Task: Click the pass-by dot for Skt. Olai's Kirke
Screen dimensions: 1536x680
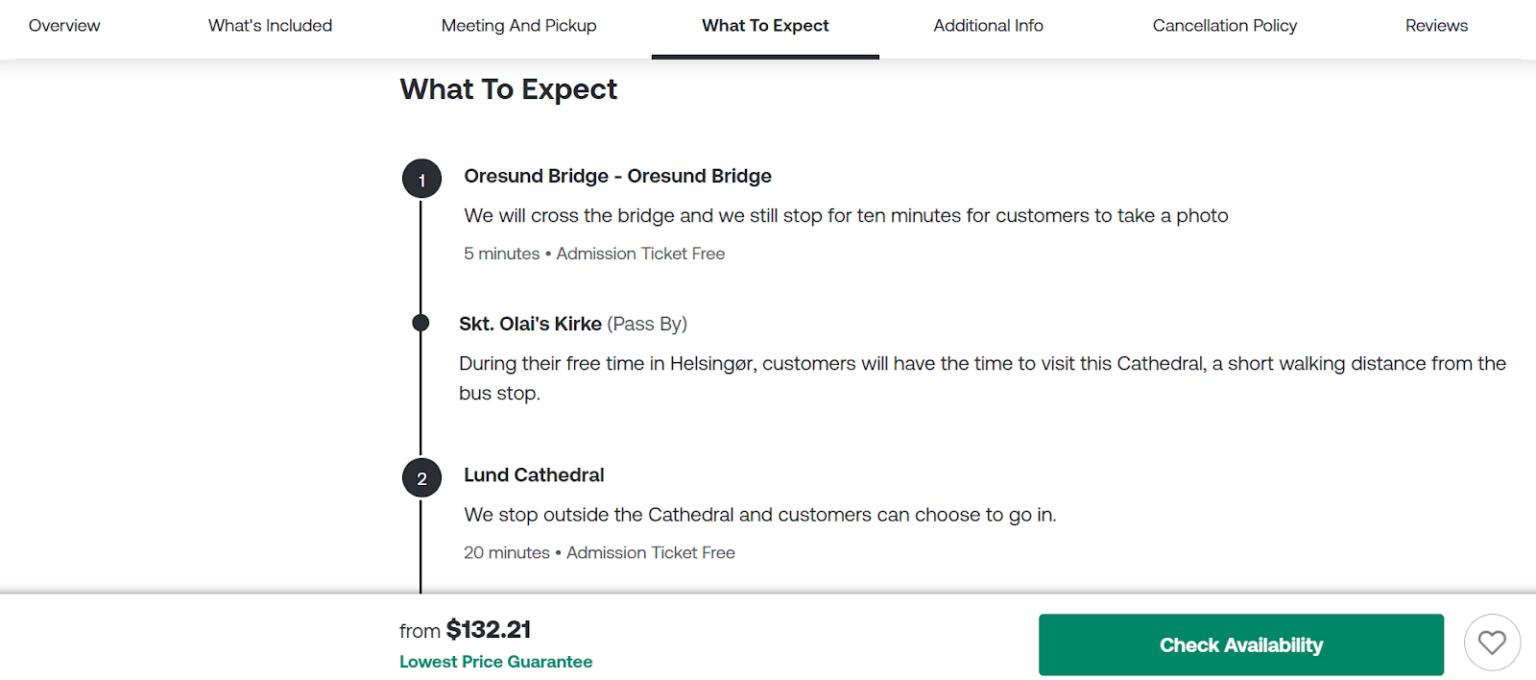Action: (x=420, y=322)
